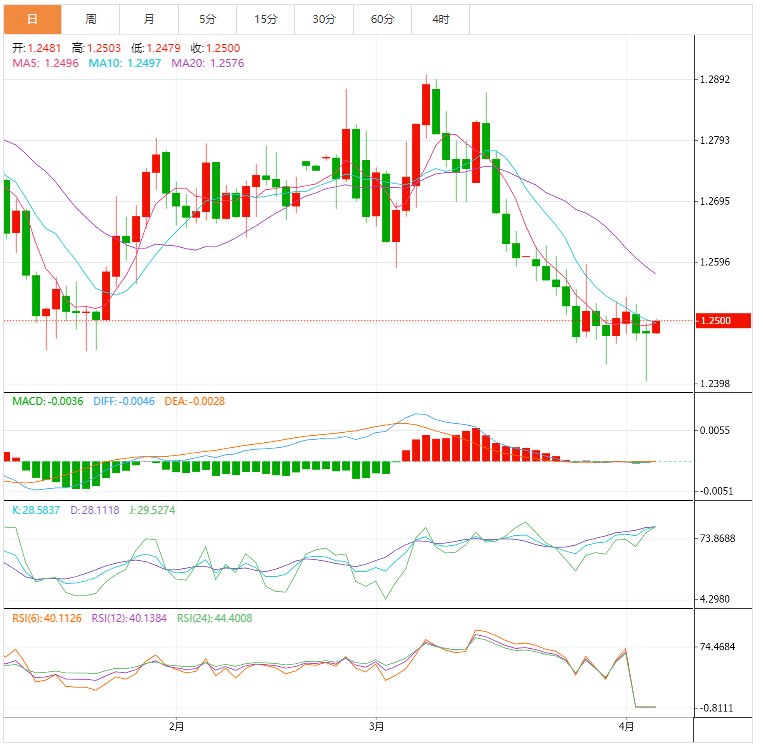The height and width of the screenshot is (750, 763).
Task: Select the 30分 interval tab
Action: (x=324, y=19)
